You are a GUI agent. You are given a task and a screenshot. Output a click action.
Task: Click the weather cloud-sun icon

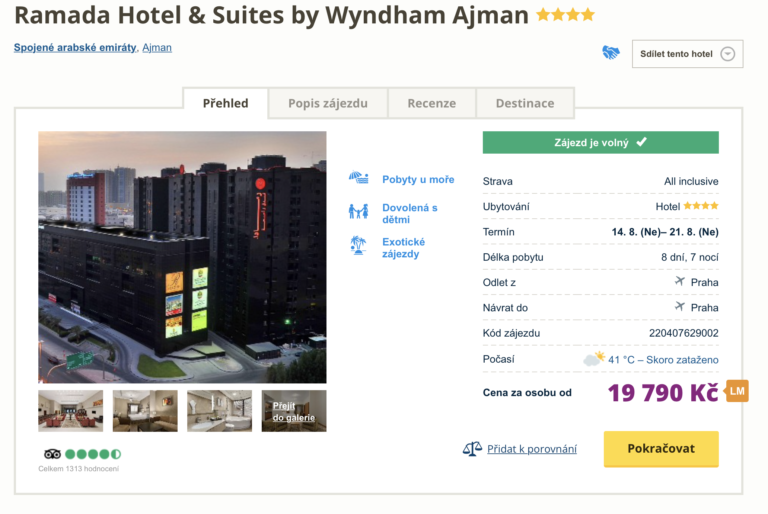pos(594,359)
